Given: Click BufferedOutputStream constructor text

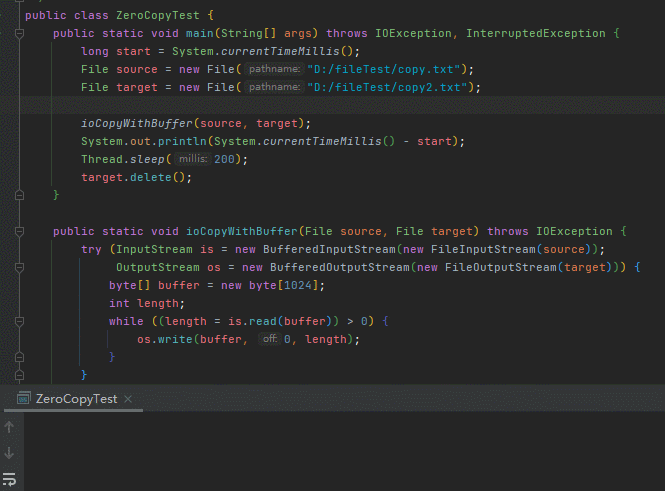Looking at the screenshot, I should (x=340, y=267).
